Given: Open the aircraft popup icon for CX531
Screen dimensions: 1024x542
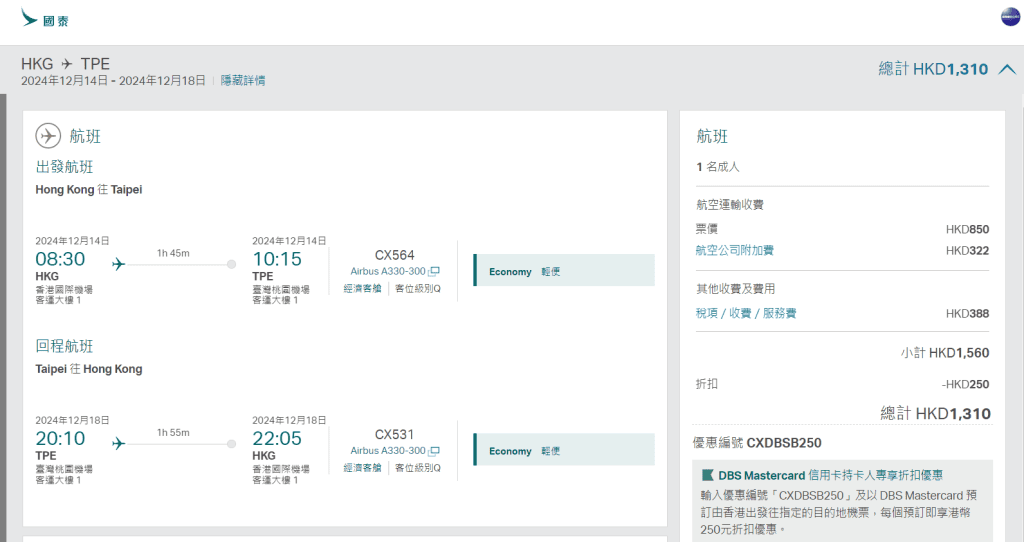Looking at the screenshot, I should [434, 451].
